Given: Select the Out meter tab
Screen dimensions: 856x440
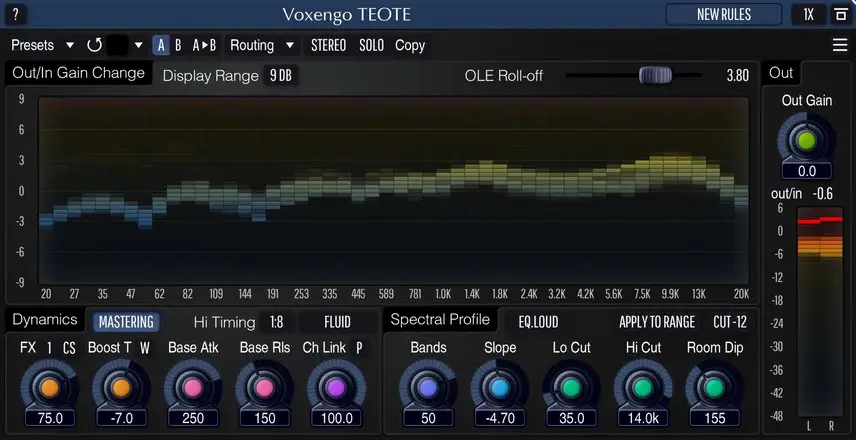Looking at the screenshot, I should tap(781, 73).
